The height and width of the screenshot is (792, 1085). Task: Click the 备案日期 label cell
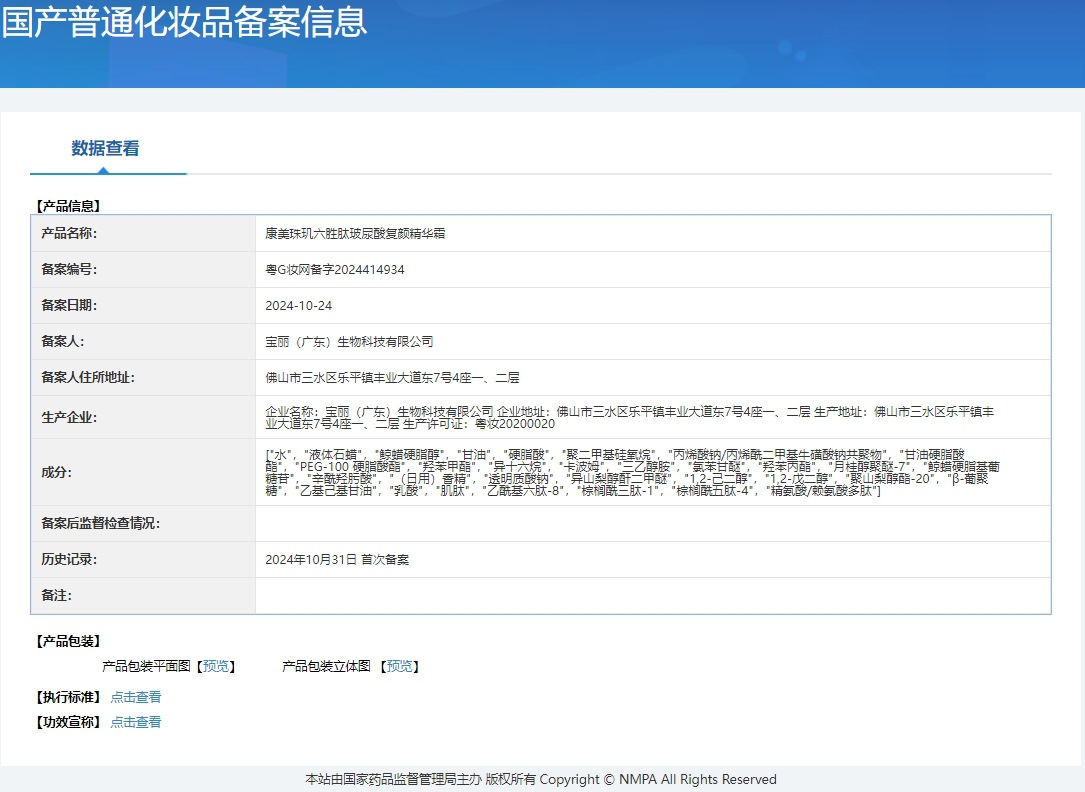(143, 306)
